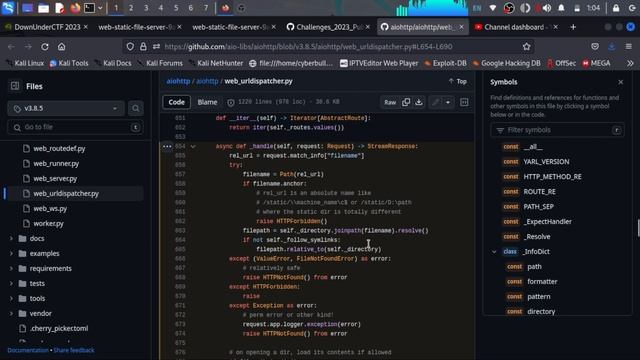The height and width of the screenshot is (360, 640).
Task: Close the DownUnderCTF 2023 tab
Action: click(86, 27)
